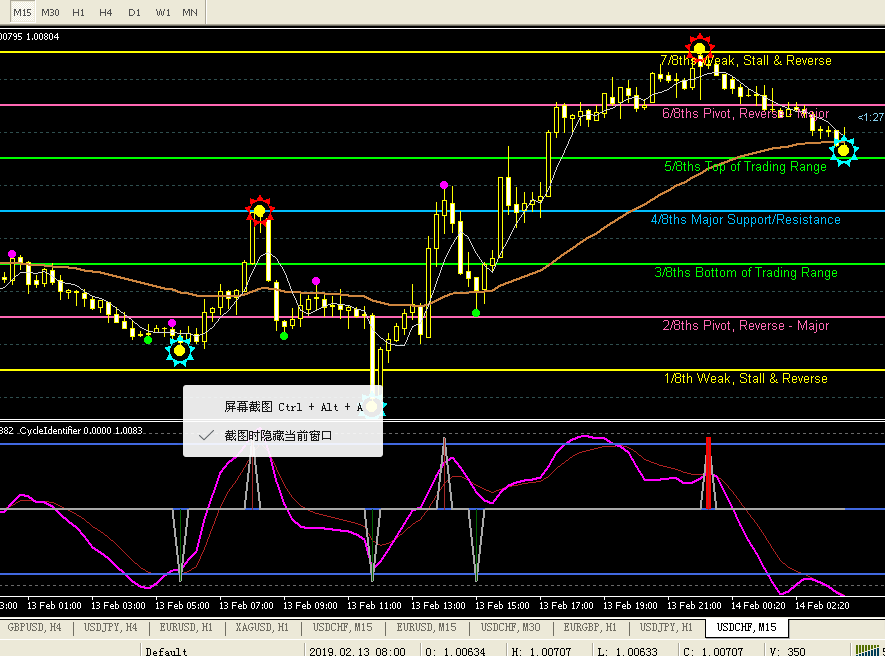The height and width of the screenshot is (656, 885).
Task: Switch chart to M30 timeframe
Action: [x=50, y=12]
